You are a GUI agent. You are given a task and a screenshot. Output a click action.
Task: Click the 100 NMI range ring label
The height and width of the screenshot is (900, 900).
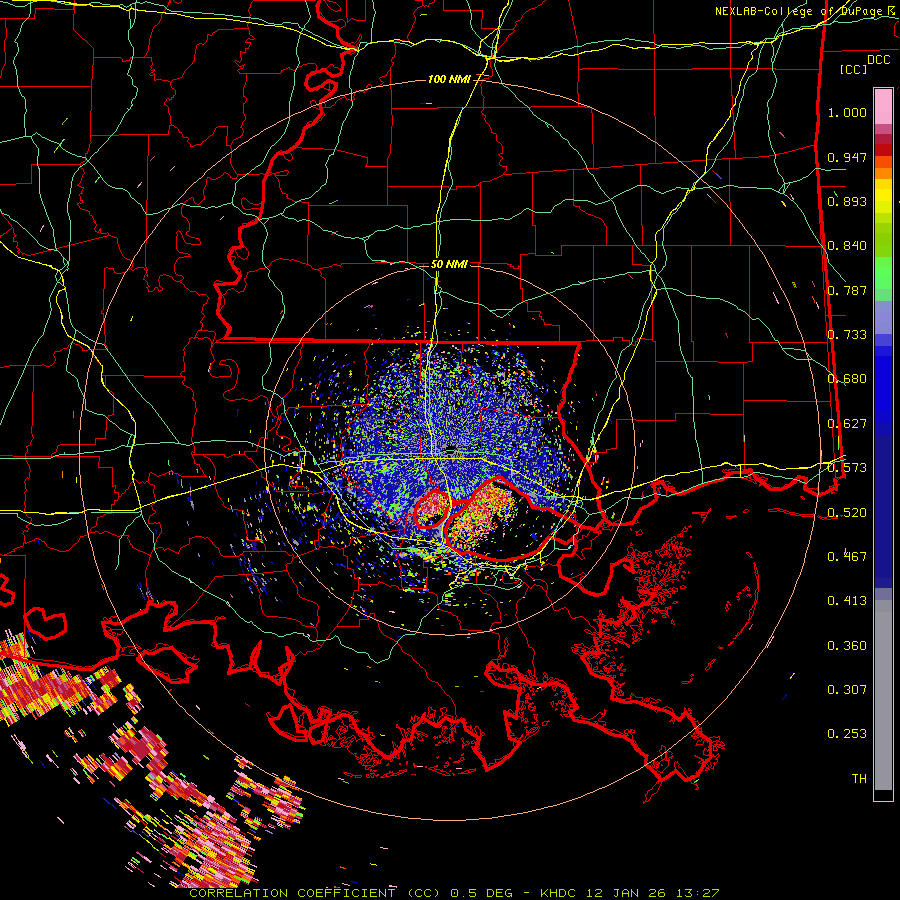[449, 79]
